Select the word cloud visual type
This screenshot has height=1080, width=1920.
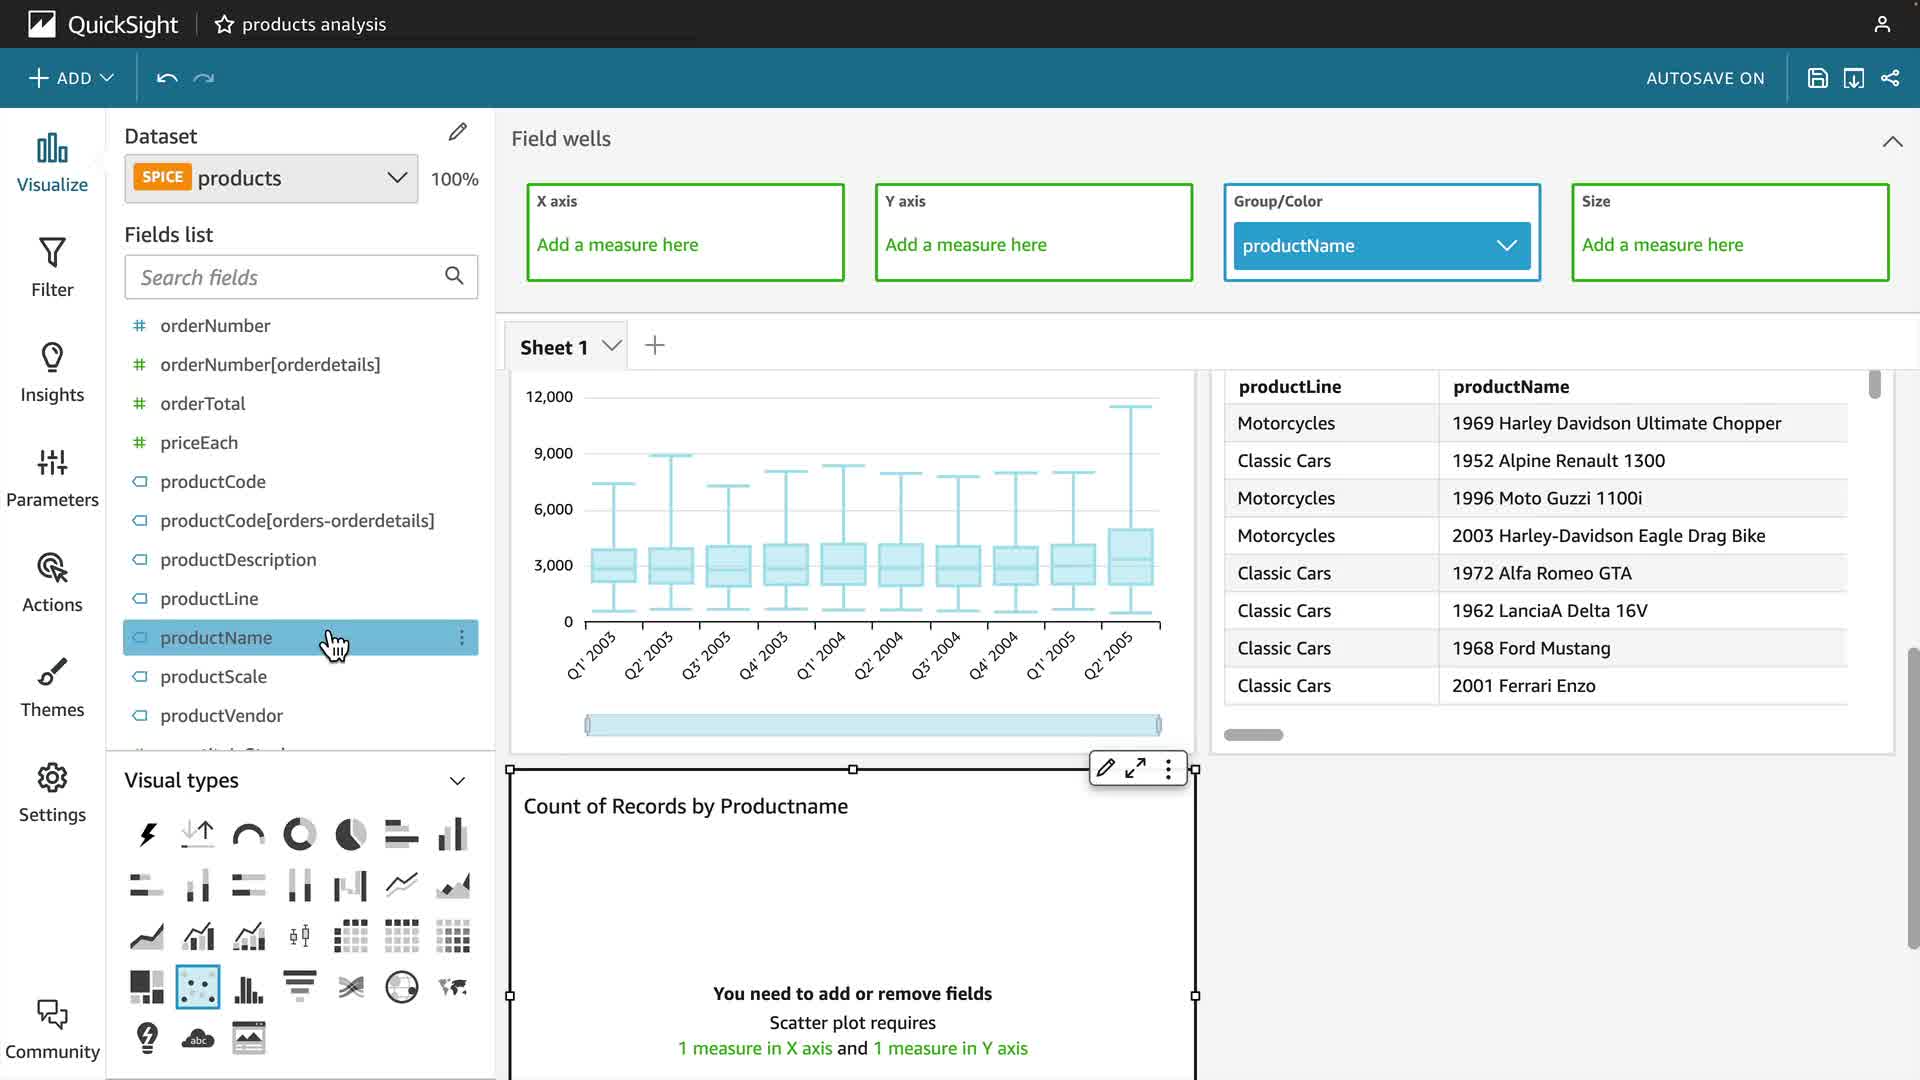tap(198, 1038)
